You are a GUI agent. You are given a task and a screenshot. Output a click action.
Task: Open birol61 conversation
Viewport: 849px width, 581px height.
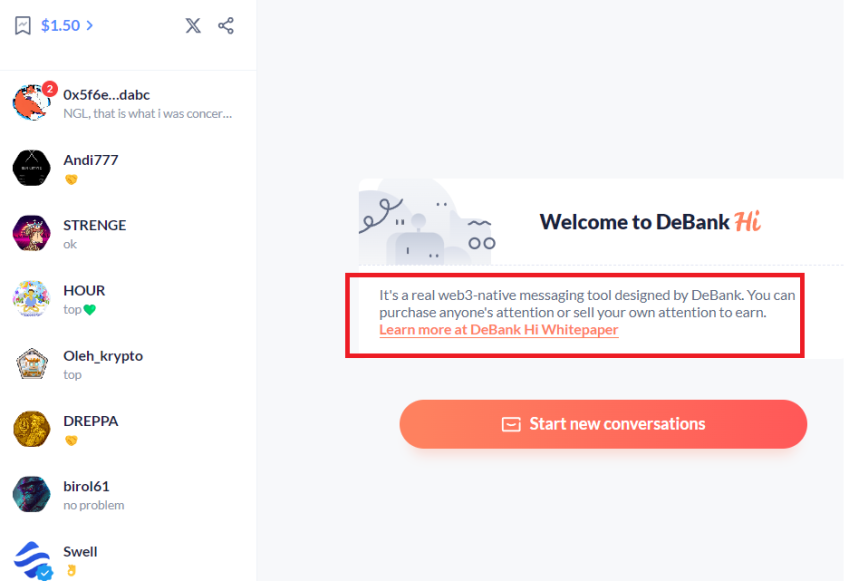click(x=128, y=494)
